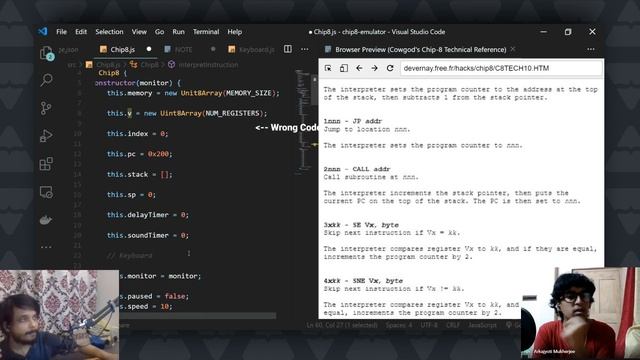Open the Go menu
This screenshot has width=640, height=360.
[x=160, y=31]
